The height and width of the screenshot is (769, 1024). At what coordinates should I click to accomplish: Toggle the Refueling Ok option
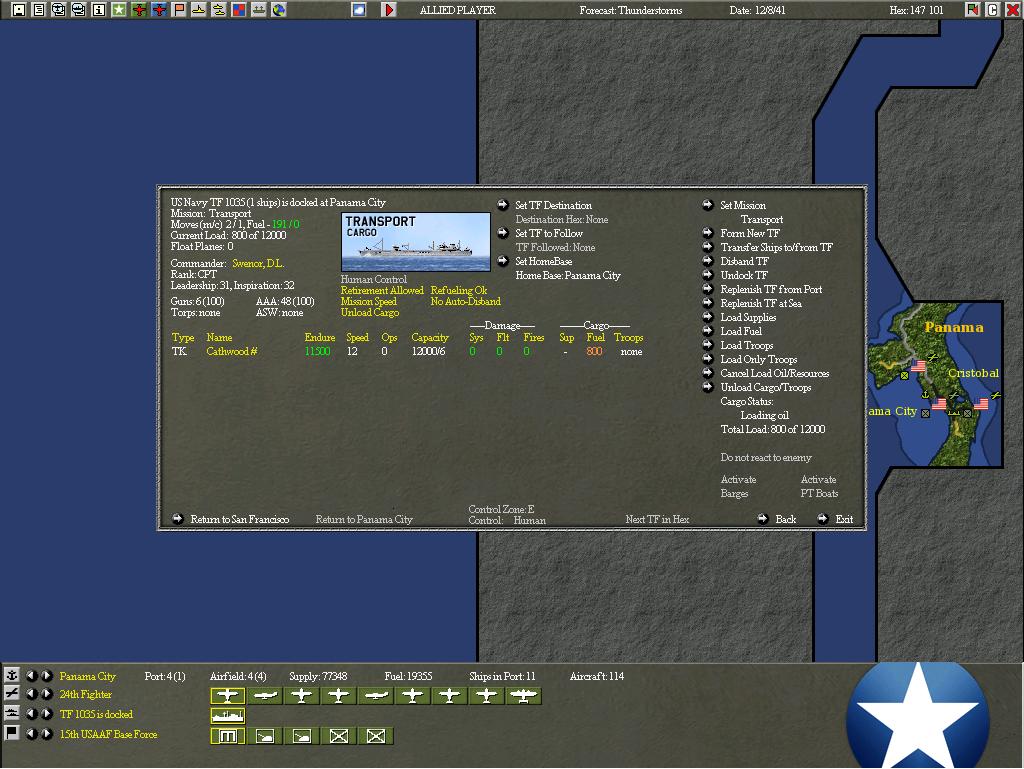[x=458, y=290]
